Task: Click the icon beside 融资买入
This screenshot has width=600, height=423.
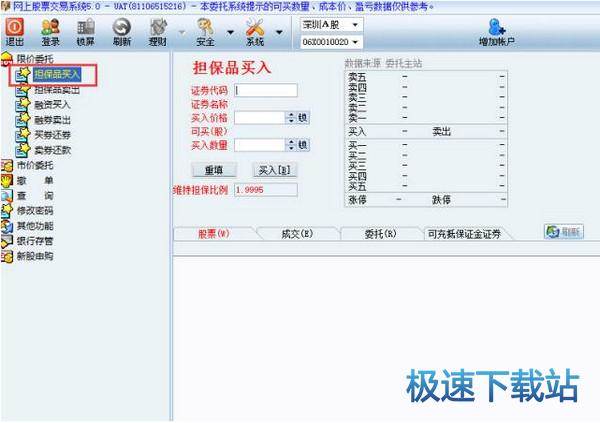Action: [x=23, y=104]
